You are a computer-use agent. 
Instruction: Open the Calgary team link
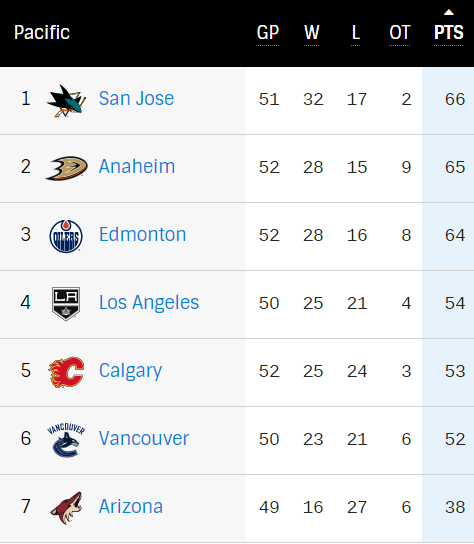130,371
